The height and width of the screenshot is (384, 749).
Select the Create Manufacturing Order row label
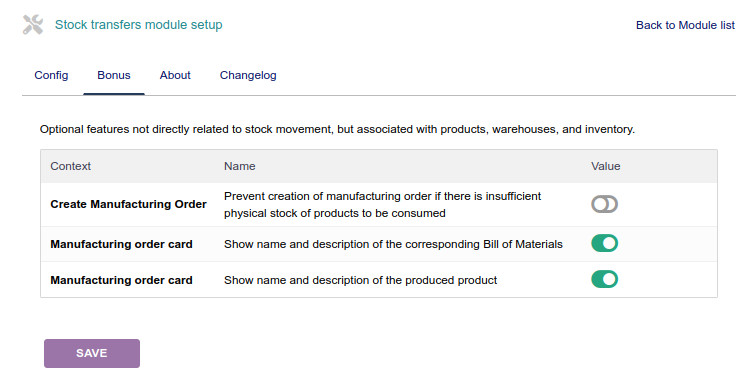pos(128,204)
